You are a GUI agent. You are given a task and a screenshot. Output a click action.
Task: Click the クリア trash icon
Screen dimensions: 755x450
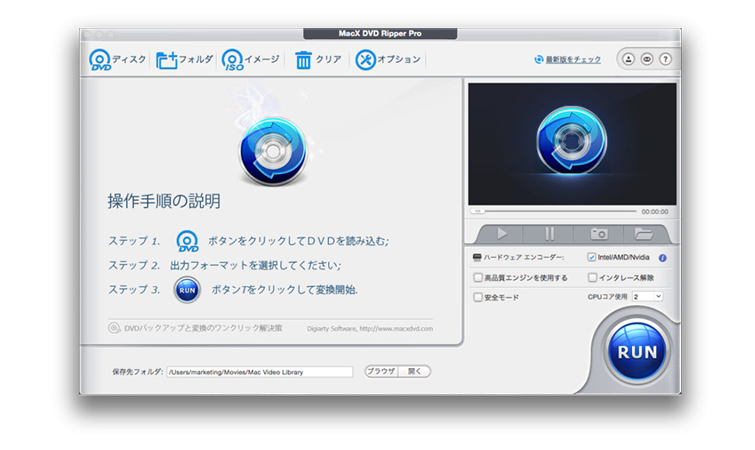[303, 60]
